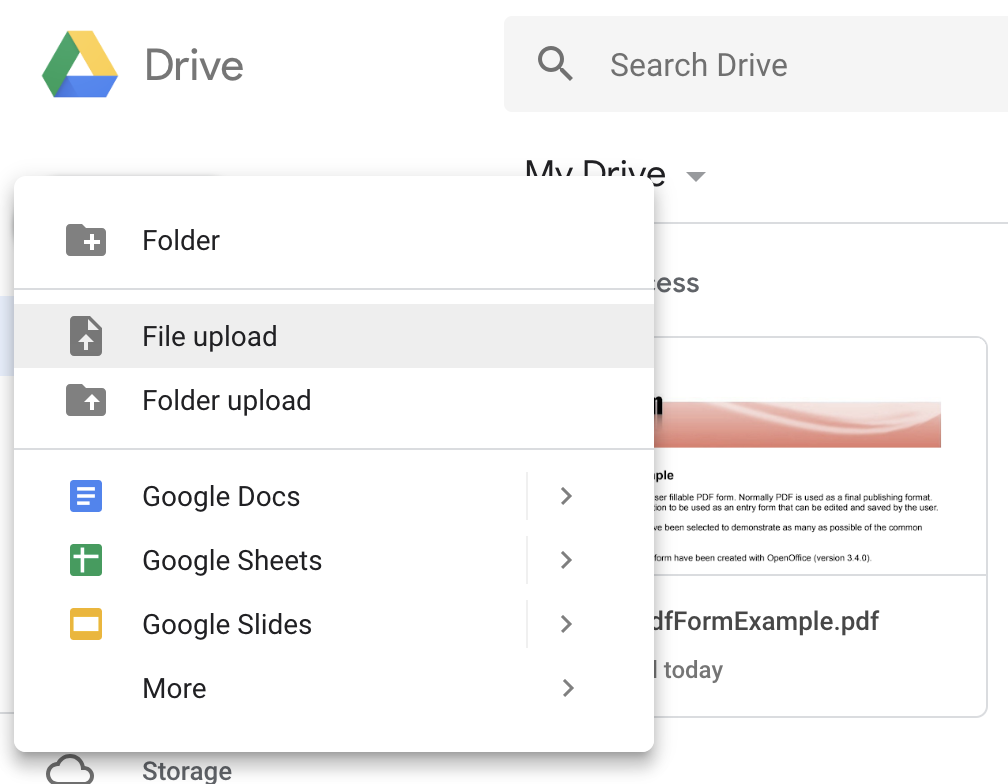The image size is (1008, 784).
Task: Expand Google Docs submenu arrow
Action: pyautogui.click(x=566, y=496)
